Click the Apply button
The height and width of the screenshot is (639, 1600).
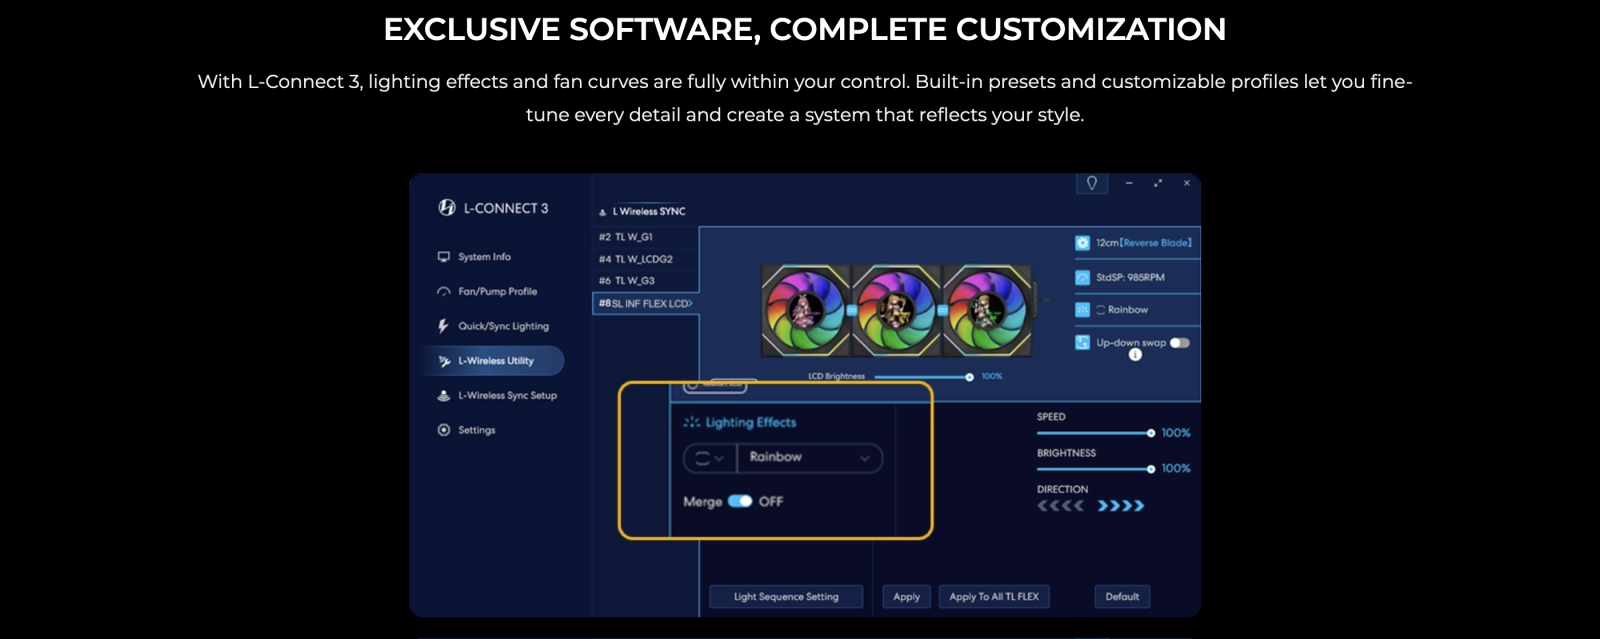(907, 597)
